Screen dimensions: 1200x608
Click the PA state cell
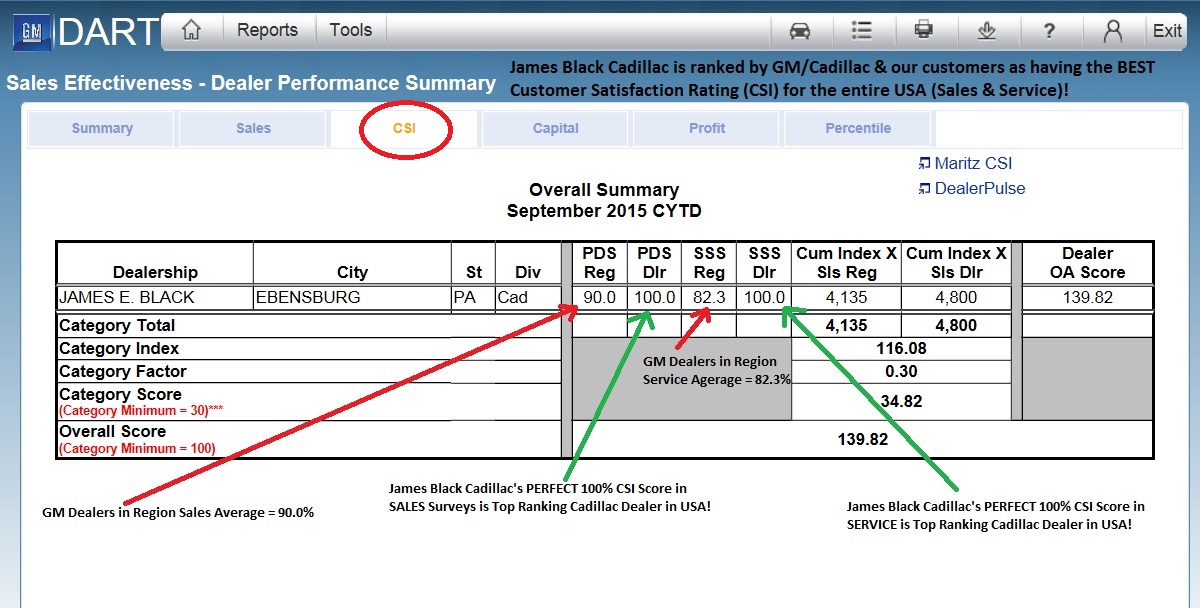tap(474, 298)
